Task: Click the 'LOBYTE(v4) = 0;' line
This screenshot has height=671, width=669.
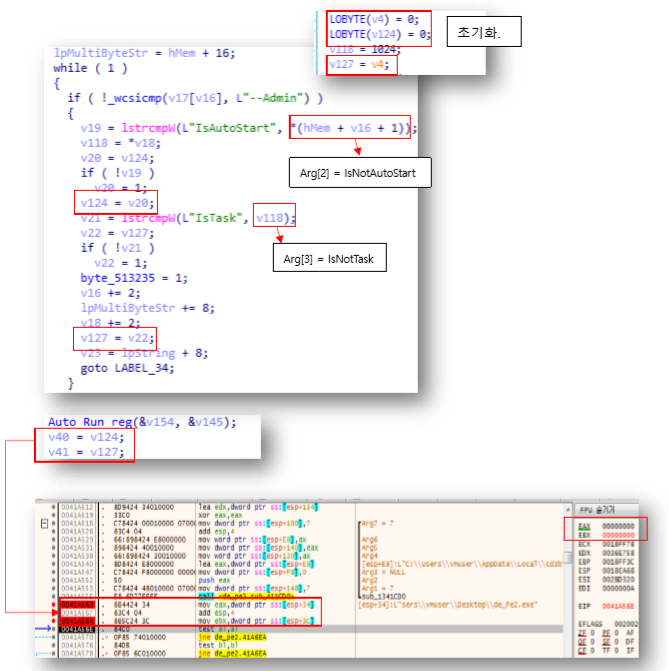Action: (x=374, y=19)
